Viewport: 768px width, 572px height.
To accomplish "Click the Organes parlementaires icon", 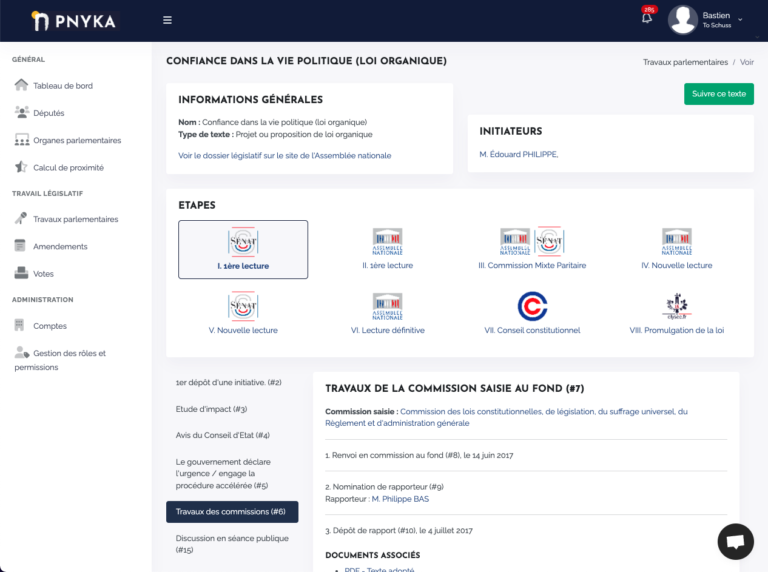I will (x=22, y=140).
